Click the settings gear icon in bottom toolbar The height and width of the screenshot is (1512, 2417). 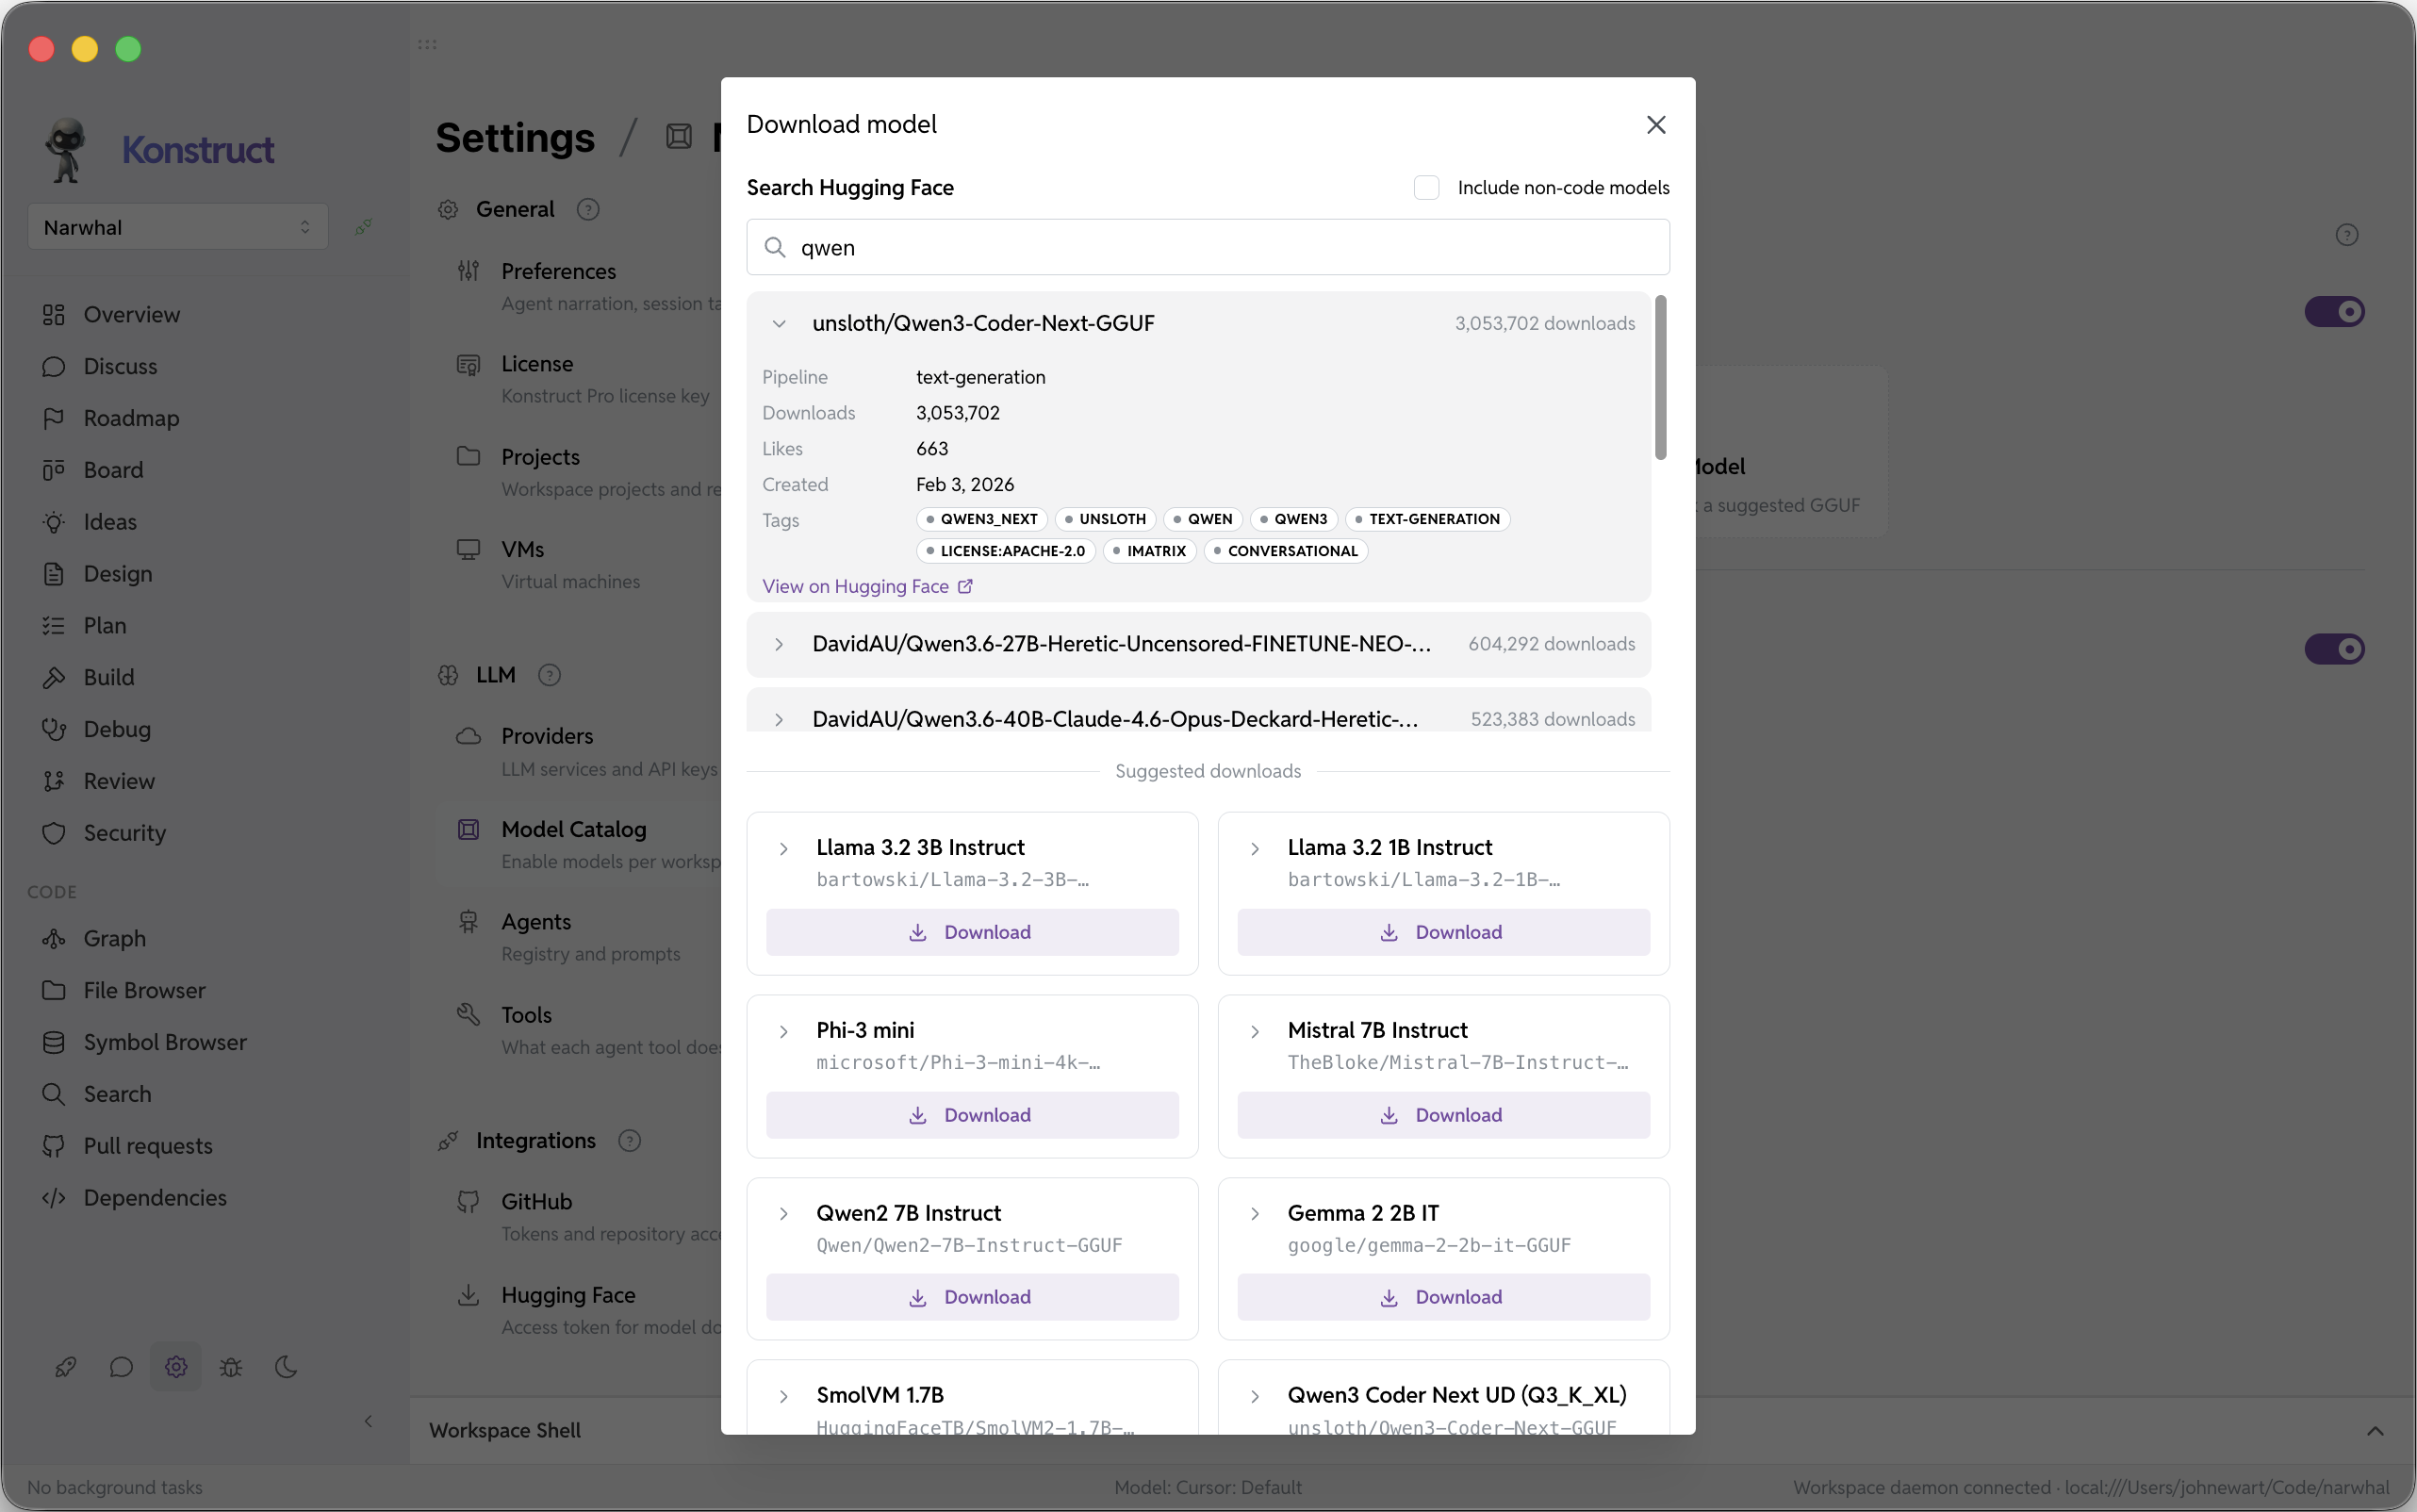tap(176, 1368)
